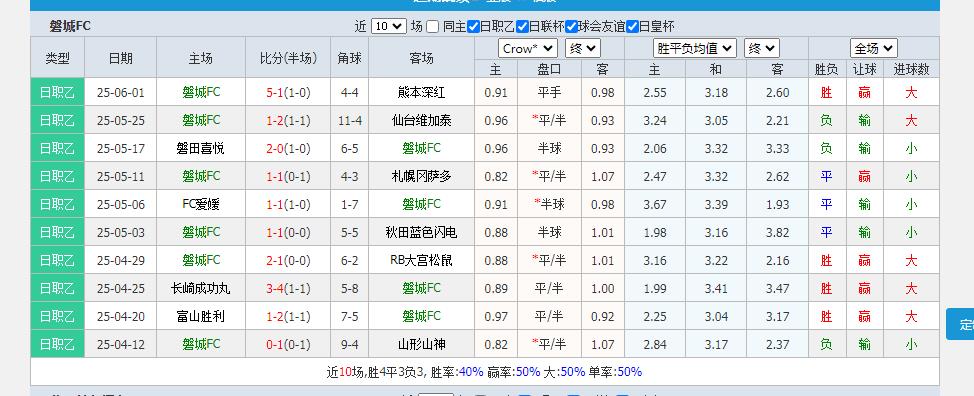Click the 小 in the 山形山神 row
Image resolution: width=974 pixels, height=396 pixels.
[911, 344]
